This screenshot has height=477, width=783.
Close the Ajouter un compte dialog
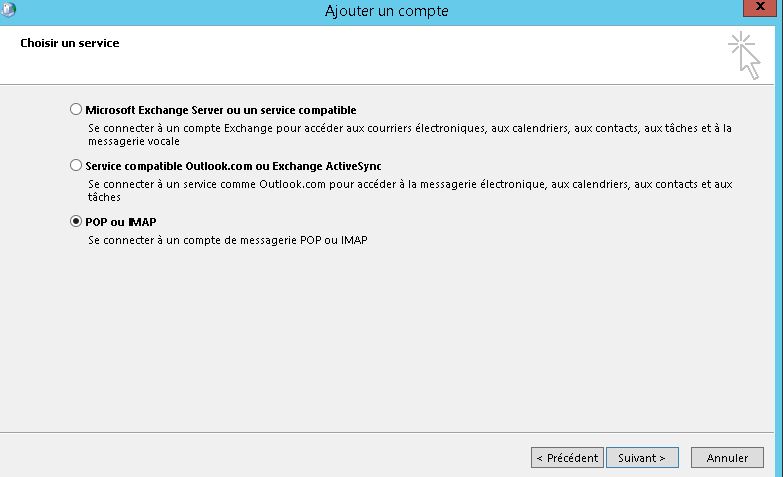tap(760, 7)
